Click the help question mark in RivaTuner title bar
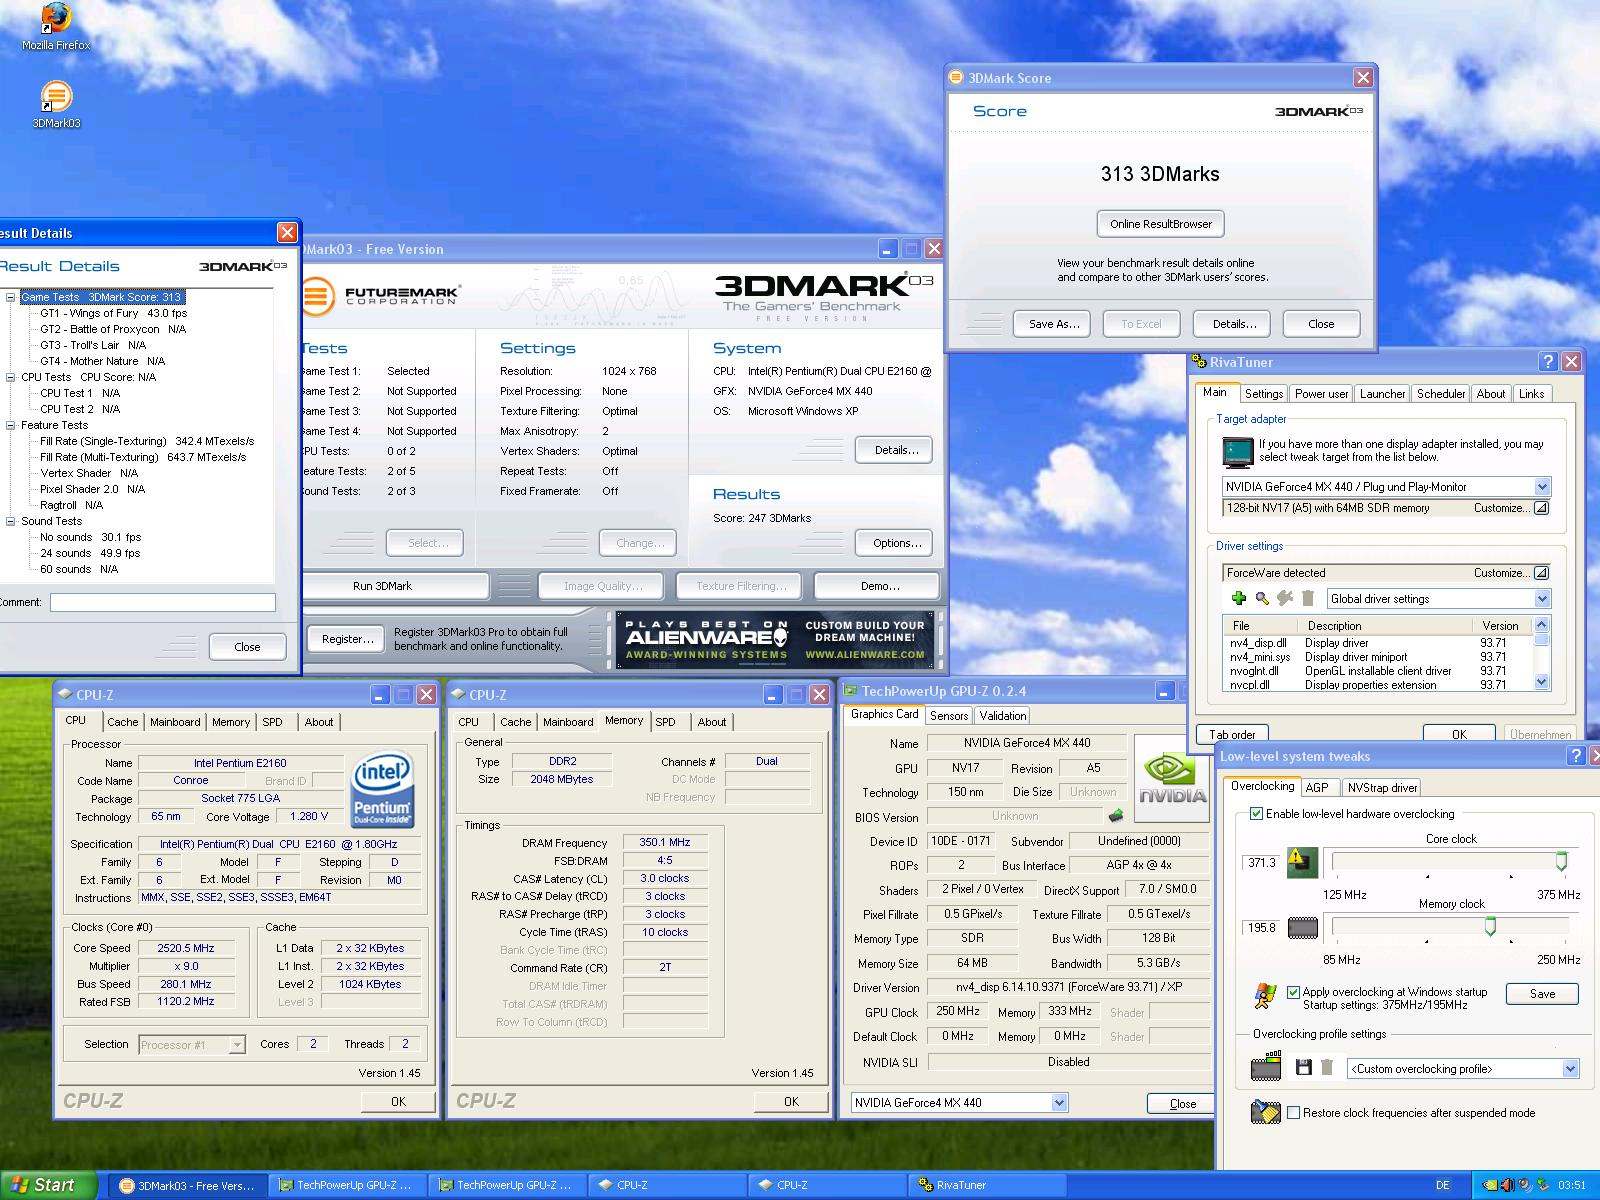The width and height of the screenshot is (1600, 1200). pyautogui.click(x=1548, y=362)
